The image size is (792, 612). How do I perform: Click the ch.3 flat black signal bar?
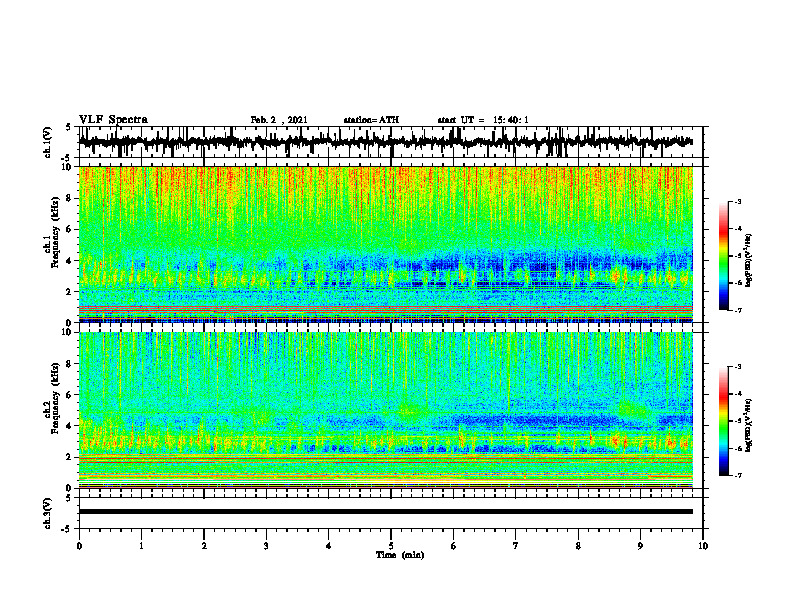[x=385, y=512]
